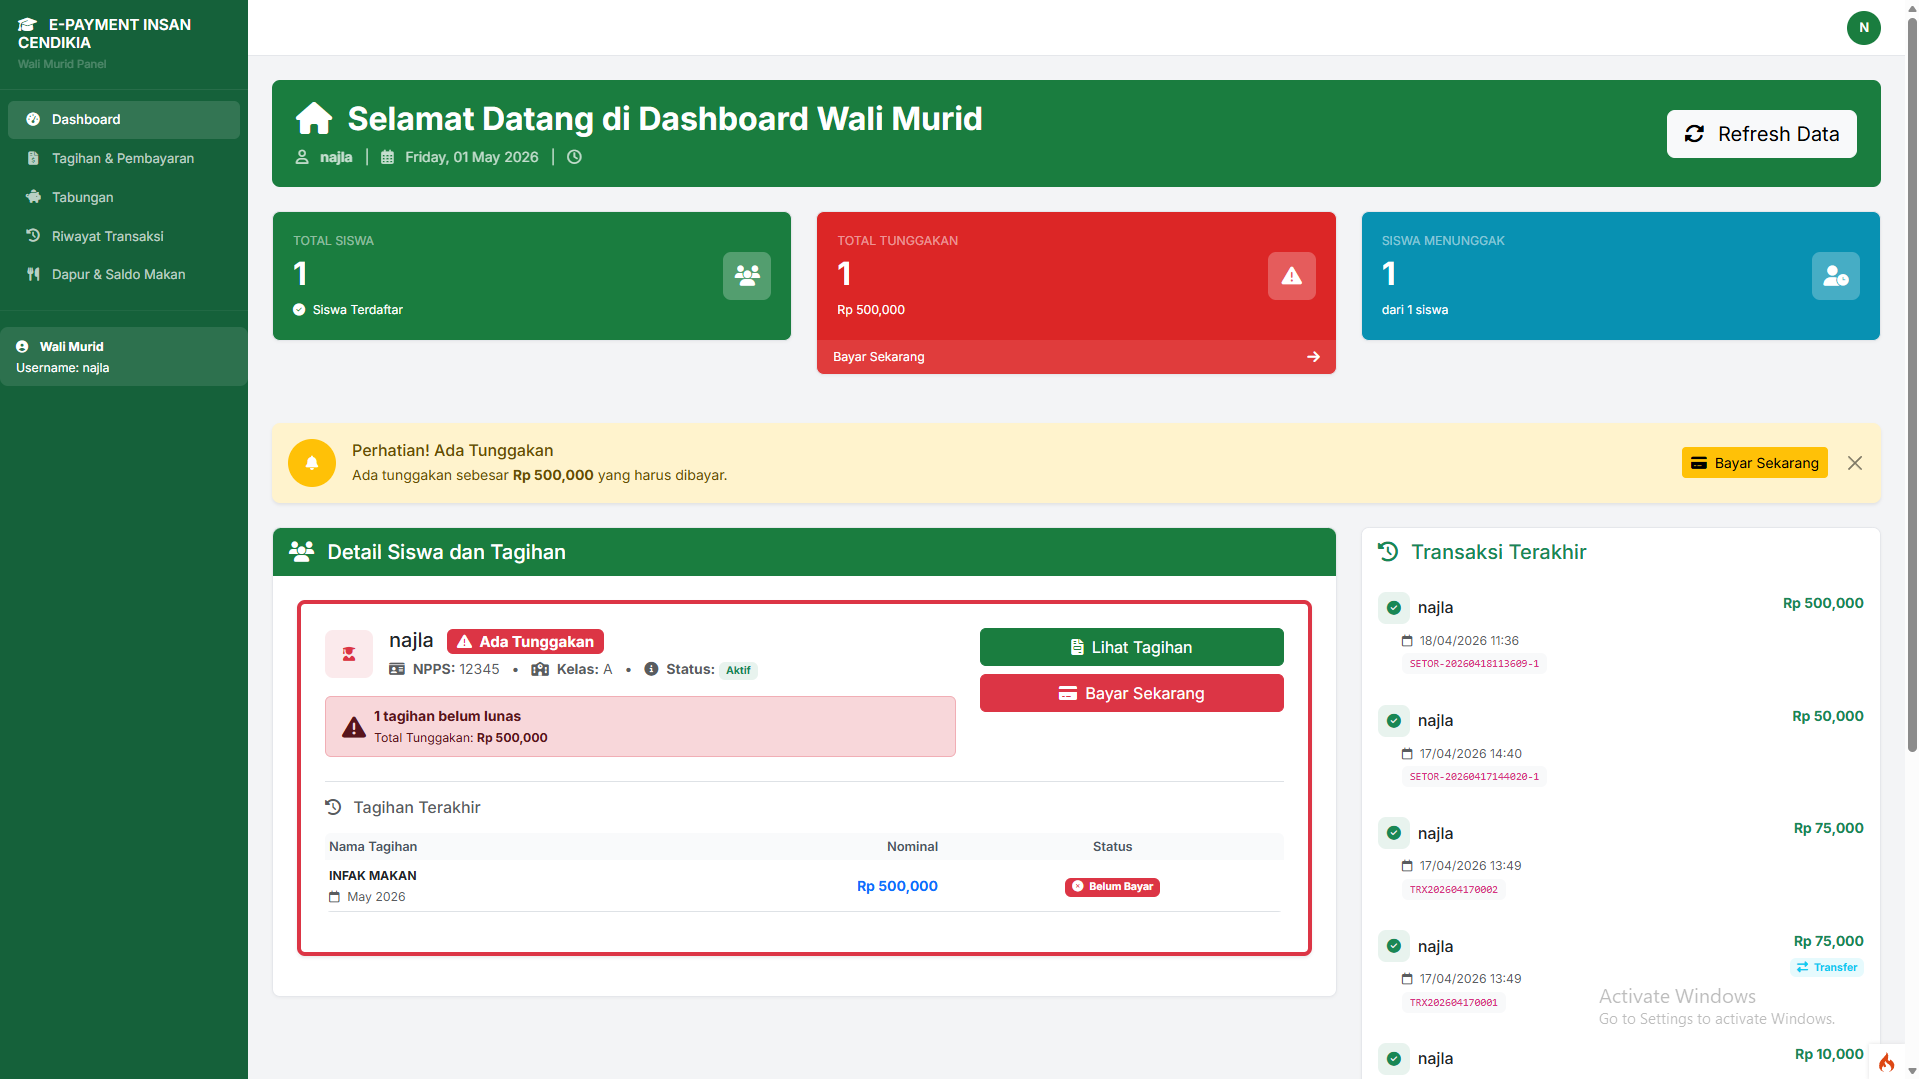Viewport: 1919px width, 1079px height.
Task: Click the Wali Murid user icon in sidebar
Action: [22, 347]
